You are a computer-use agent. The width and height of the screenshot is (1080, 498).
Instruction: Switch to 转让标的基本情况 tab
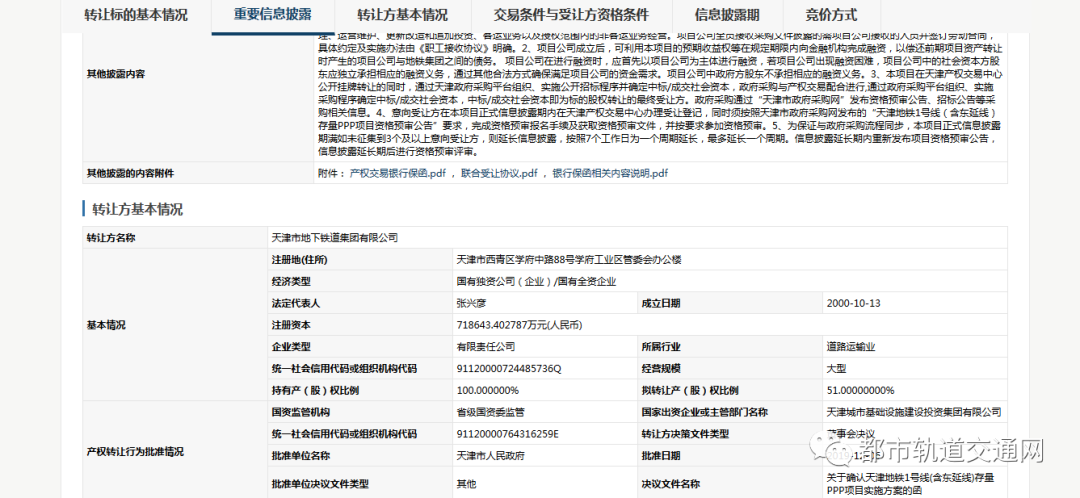coord(136,15)
